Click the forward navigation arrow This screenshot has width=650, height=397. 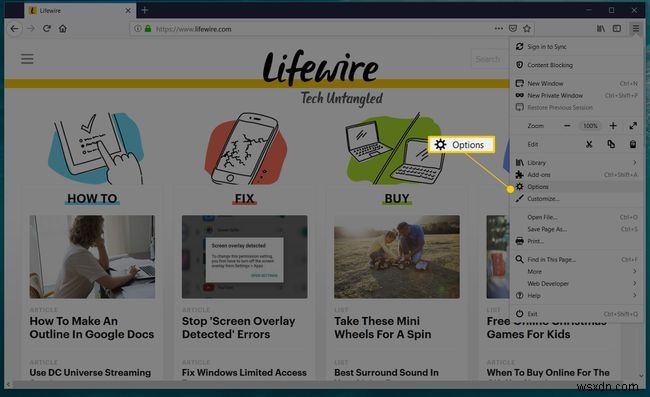(x=31, y=29)
